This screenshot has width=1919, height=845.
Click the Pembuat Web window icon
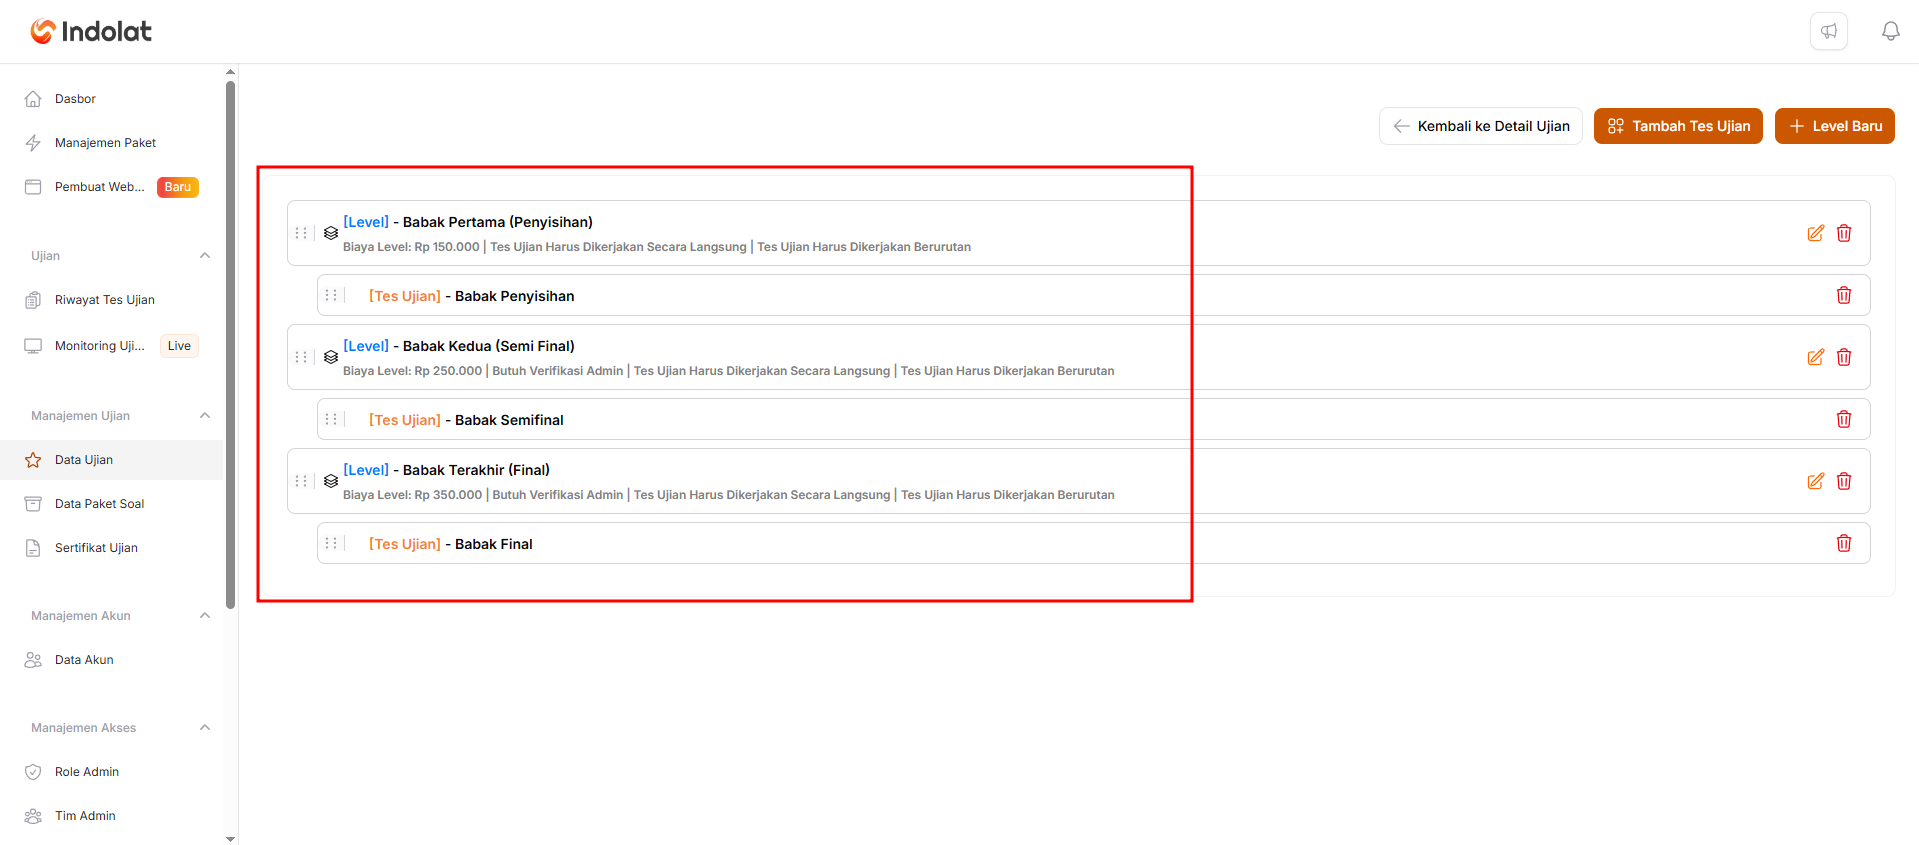point(33,187)
